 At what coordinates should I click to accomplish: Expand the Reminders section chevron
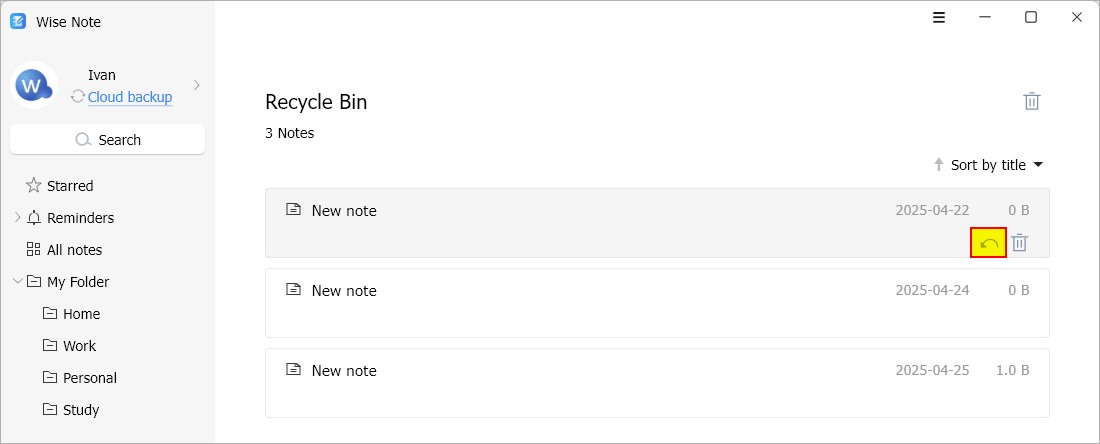(x=18, y=217)
